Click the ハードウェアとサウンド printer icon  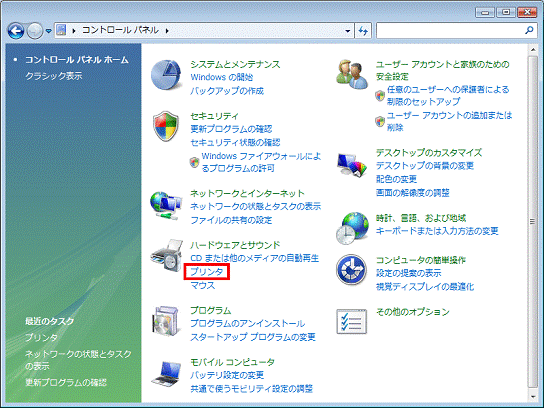pos(167,256)
